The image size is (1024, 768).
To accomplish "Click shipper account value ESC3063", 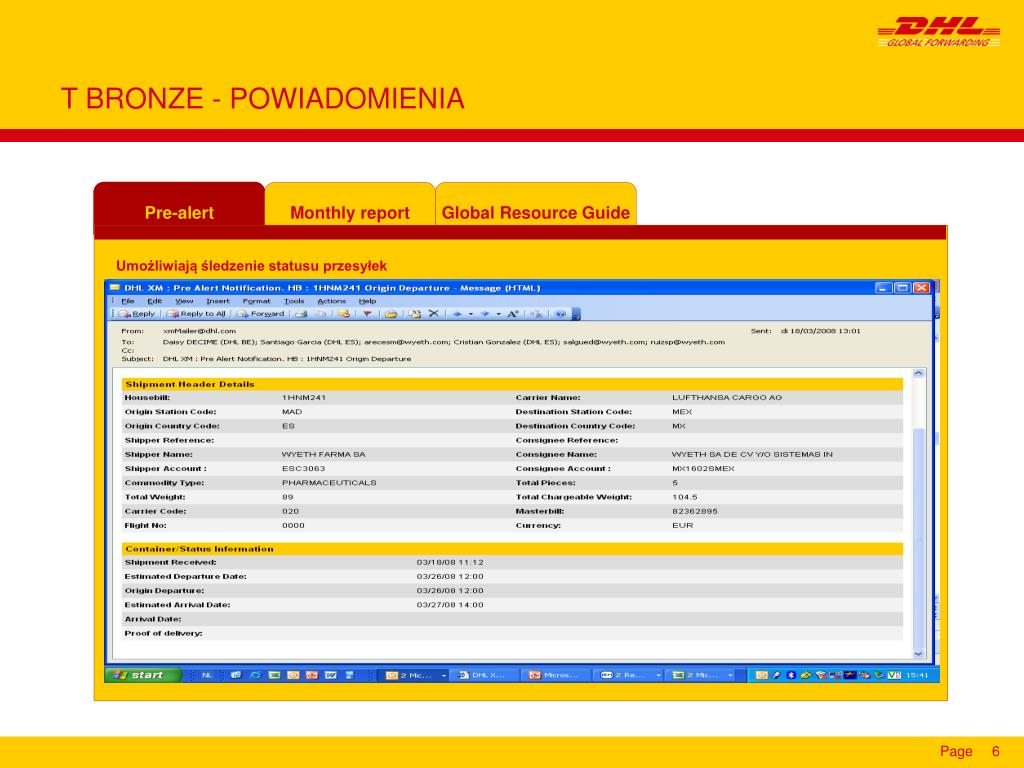I will [303, 468].
